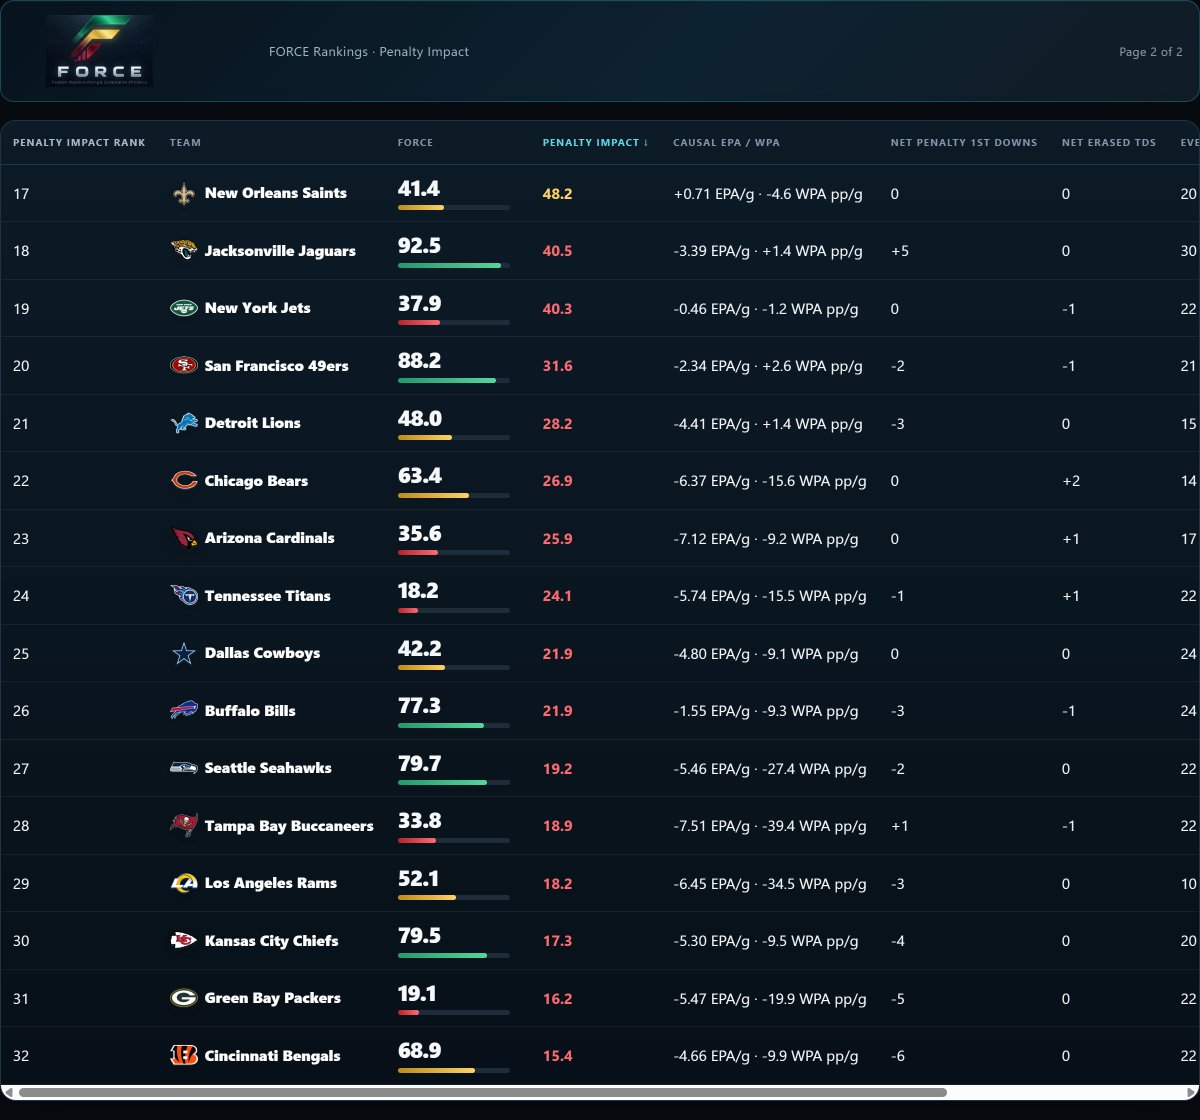Image resolution: width=1200 pixels, height=1120 pixels.
Task: Click Jacksonville Jaguars FORCE bar at 92.5
Action: 454,265
